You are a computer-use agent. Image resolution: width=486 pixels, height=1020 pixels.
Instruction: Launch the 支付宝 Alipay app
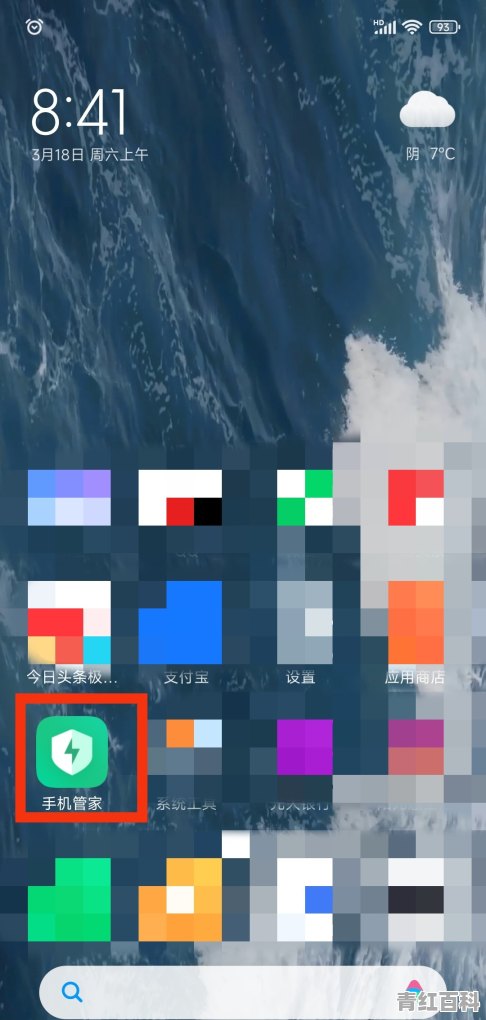point(180,623)
